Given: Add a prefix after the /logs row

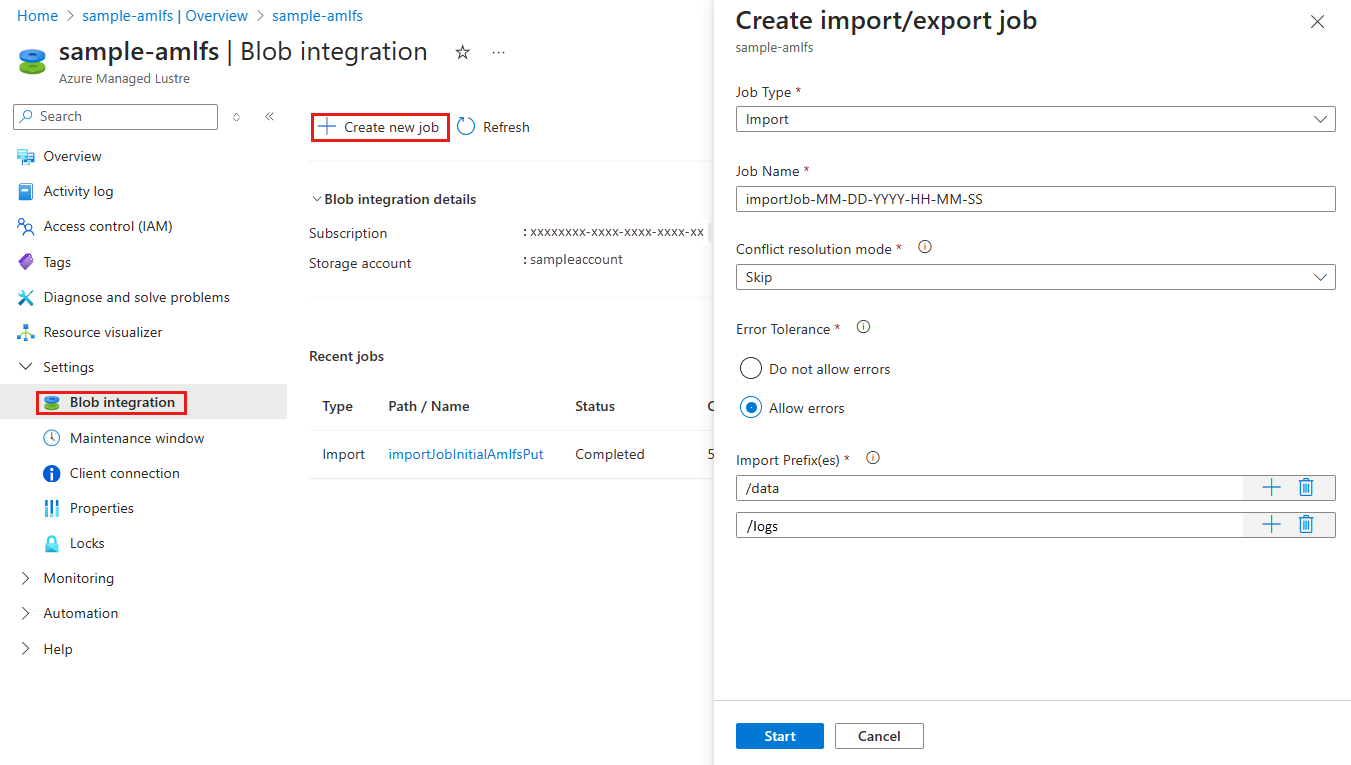Looking at the screenshot, I should (x=1271, y=524).
